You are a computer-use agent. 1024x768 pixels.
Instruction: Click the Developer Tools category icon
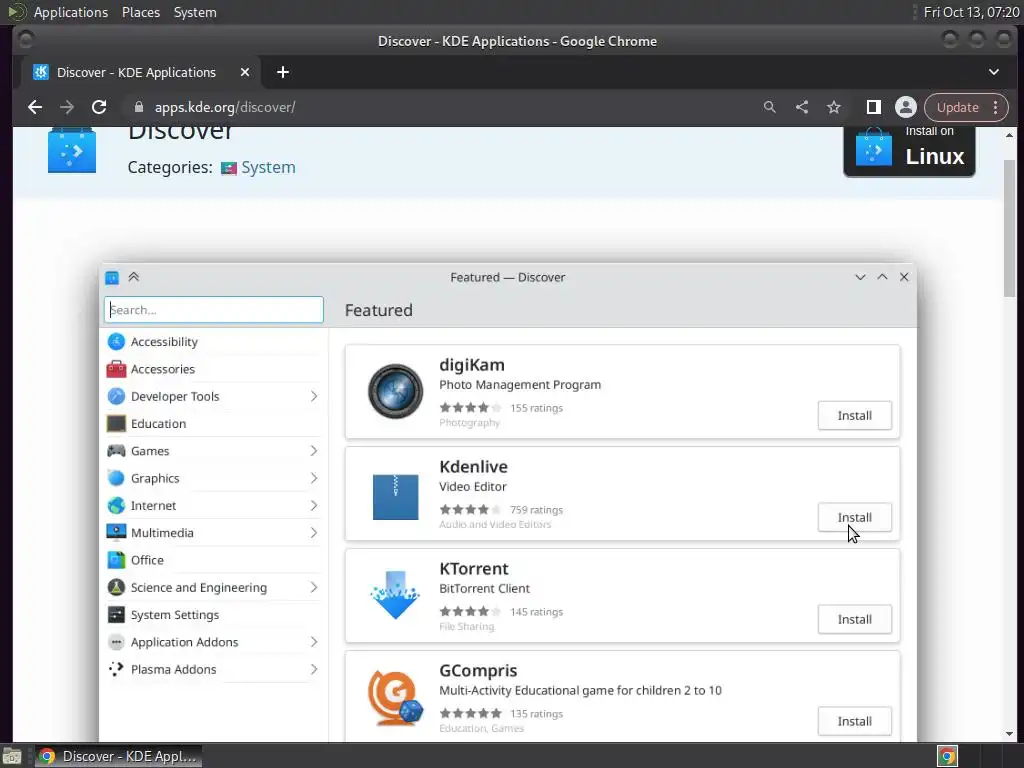pos(116,396)
